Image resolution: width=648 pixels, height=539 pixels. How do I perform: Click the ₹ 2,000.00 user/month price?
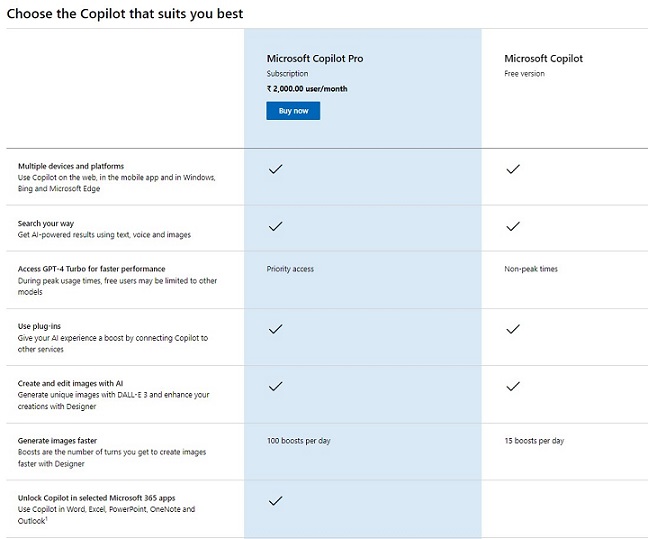309,89
